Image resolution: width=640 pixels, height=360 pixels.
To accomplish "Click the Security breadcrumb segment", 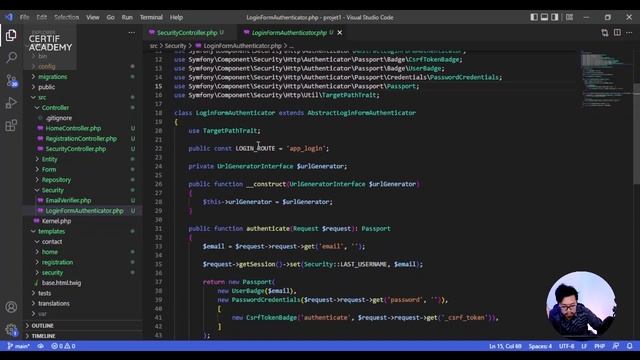I will (175, 46).
